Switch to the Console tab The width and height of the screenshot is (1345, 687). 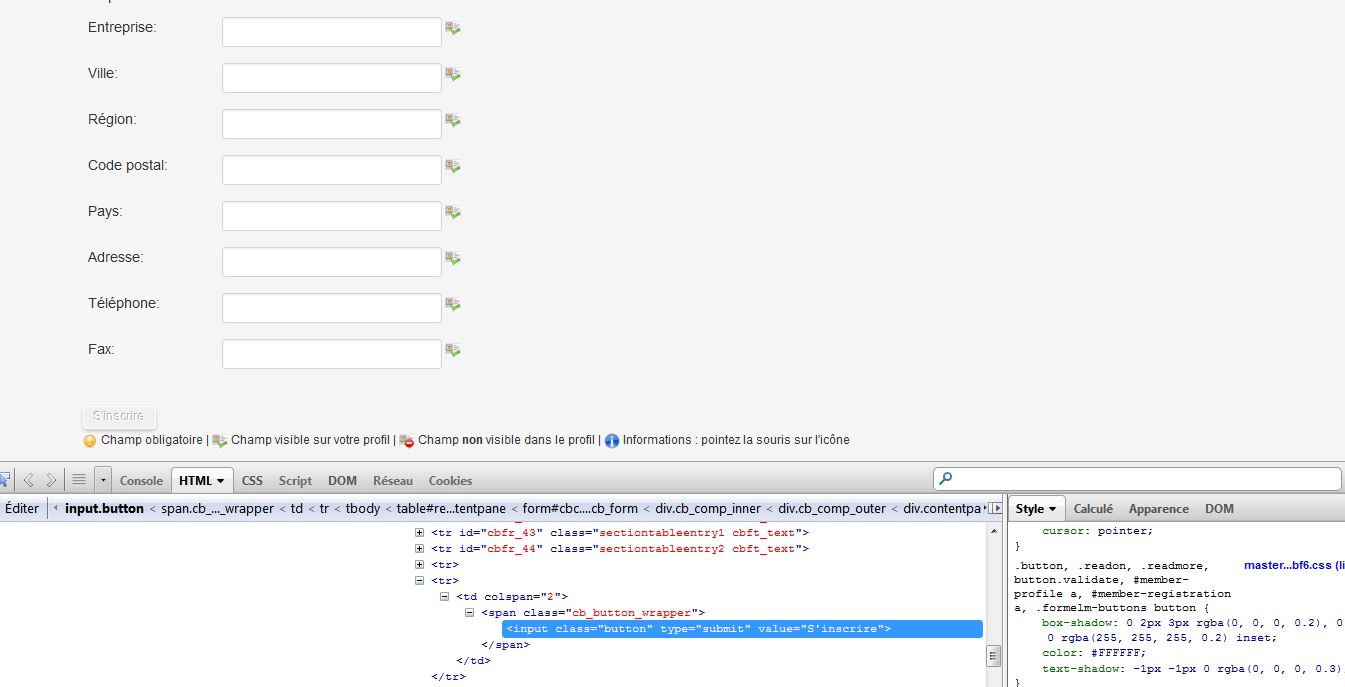pos(141,481)
